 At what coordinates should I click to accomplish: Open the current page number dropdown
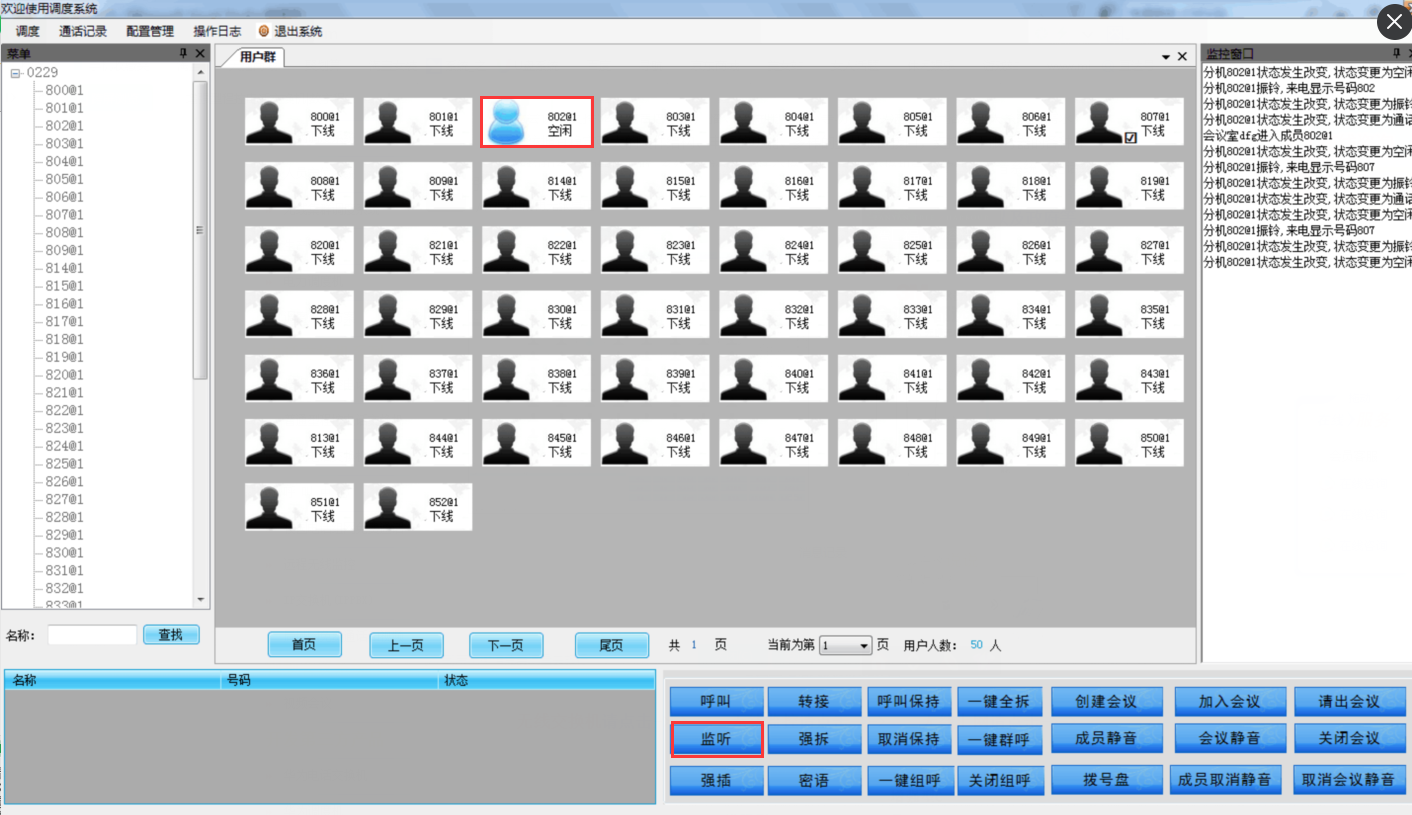click(x=865, y=646)
